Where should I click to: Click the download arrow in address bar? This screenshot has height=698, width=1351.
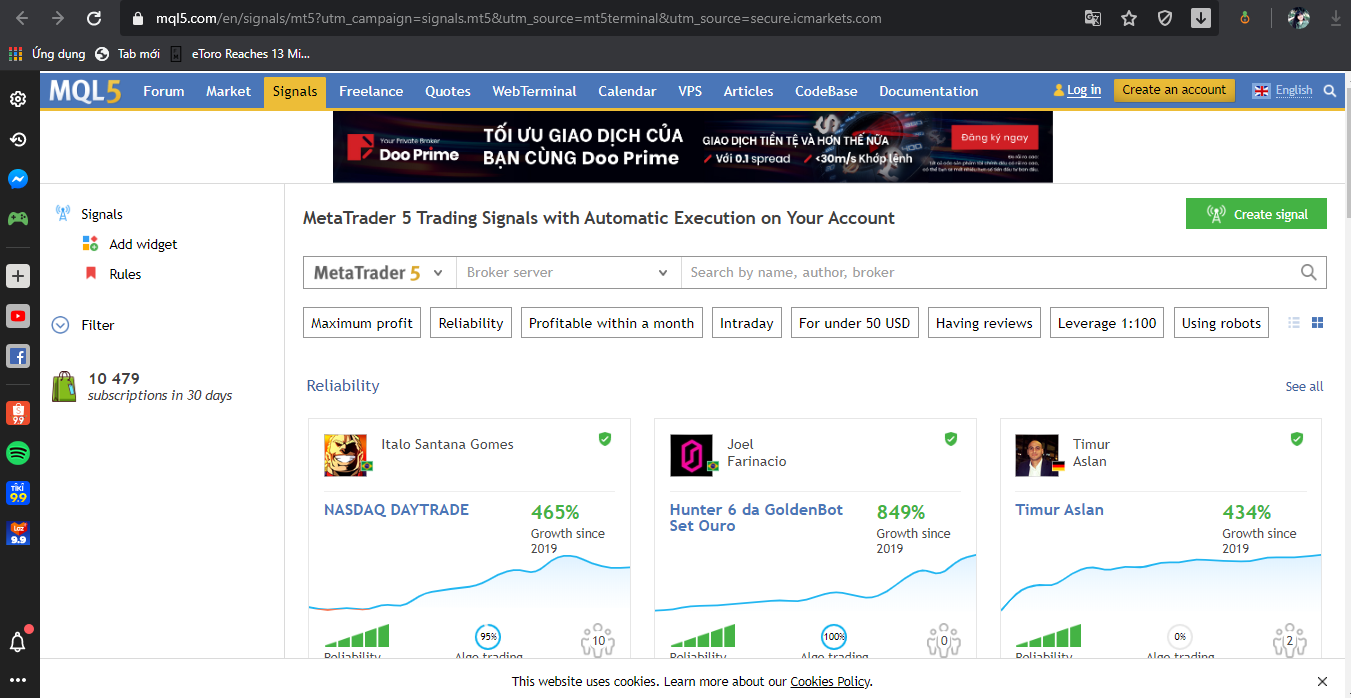pyautogui.click(x=1201, y=18)
